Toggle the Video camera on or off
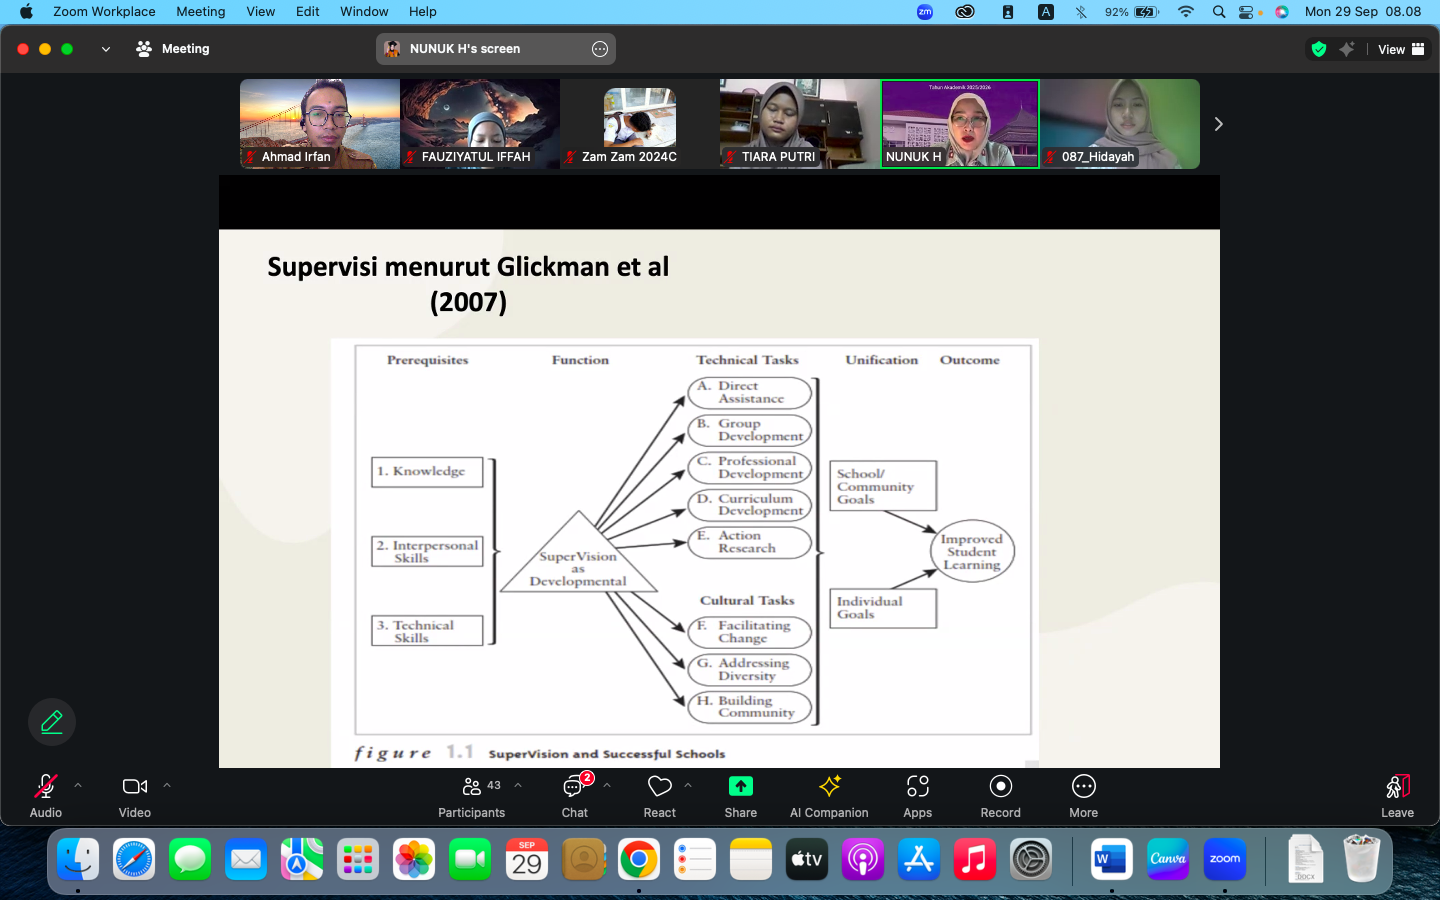 tap(135, 796)
